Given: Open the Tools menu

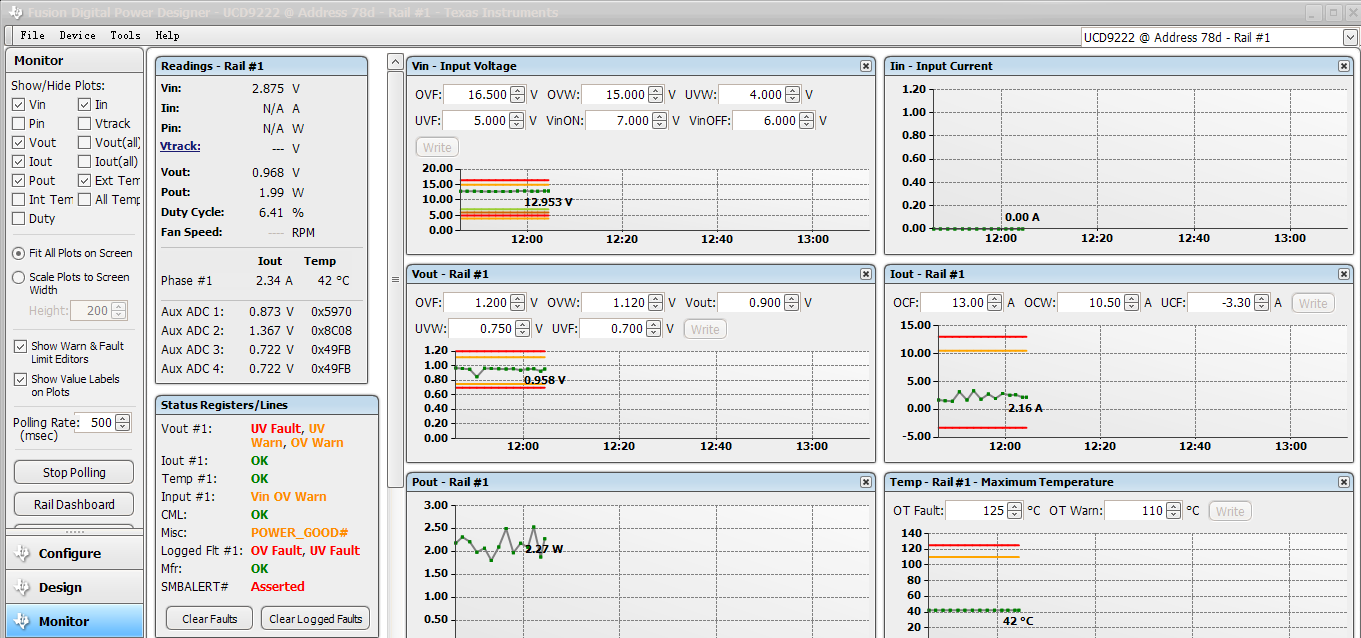Looking at the screenshot, I should pyautogui.click(x=125, y=35).
